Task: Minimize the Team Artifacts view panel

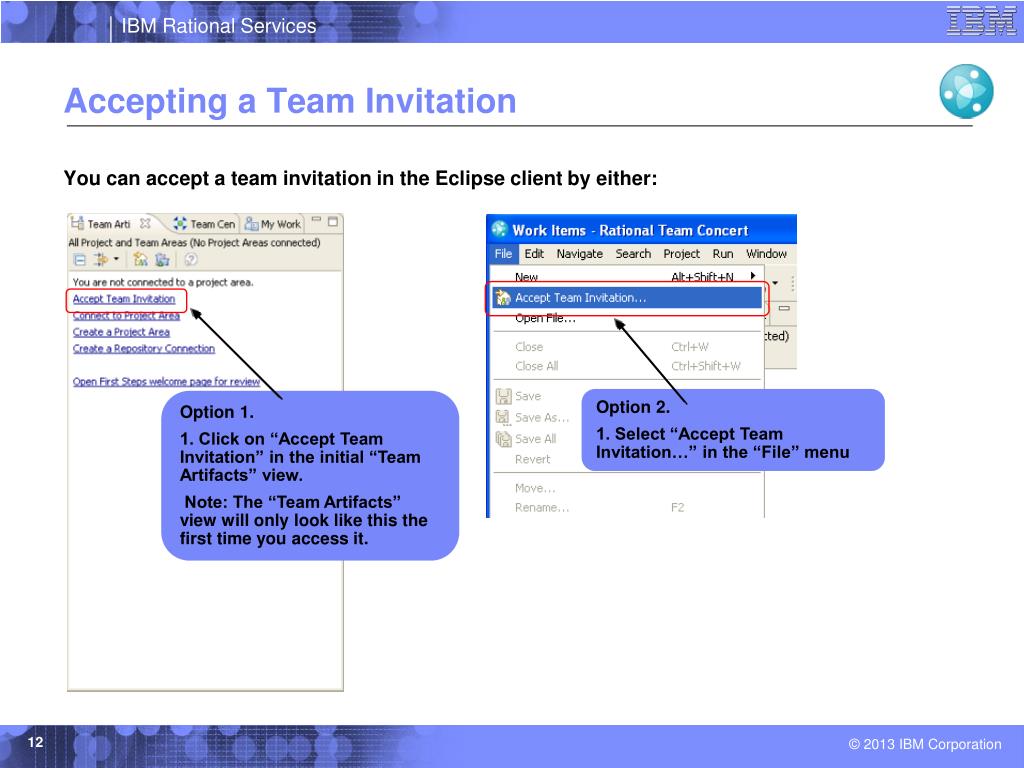Action: point(316,221)
